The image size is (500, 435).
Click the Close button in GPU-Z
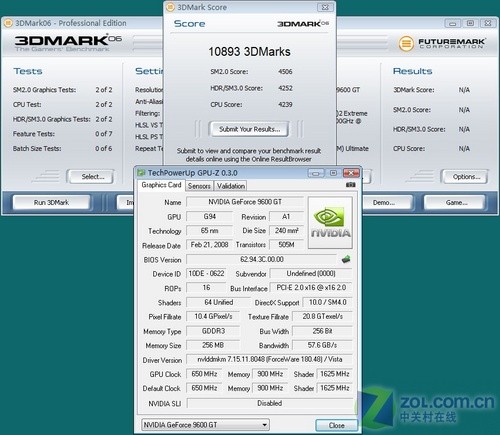click(337, 425)
